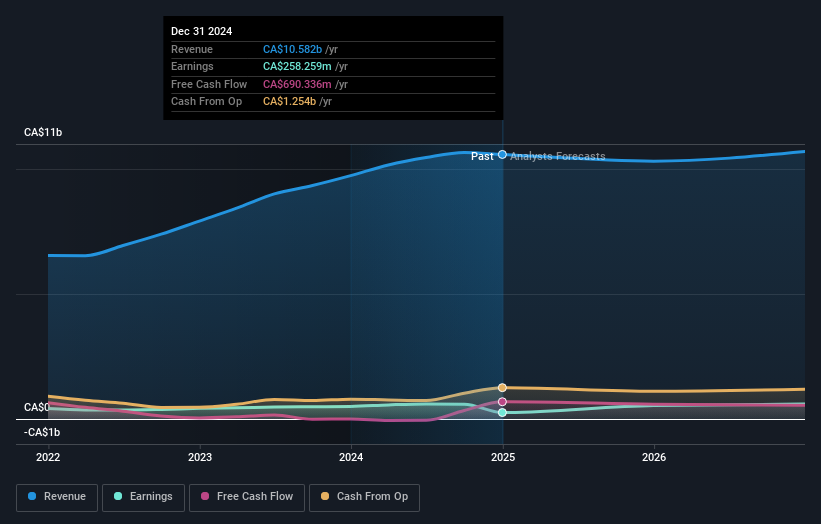This screenshot has width=821, height=524.
Task: Click the 2025 x-axis label
Action: (503, 458)
